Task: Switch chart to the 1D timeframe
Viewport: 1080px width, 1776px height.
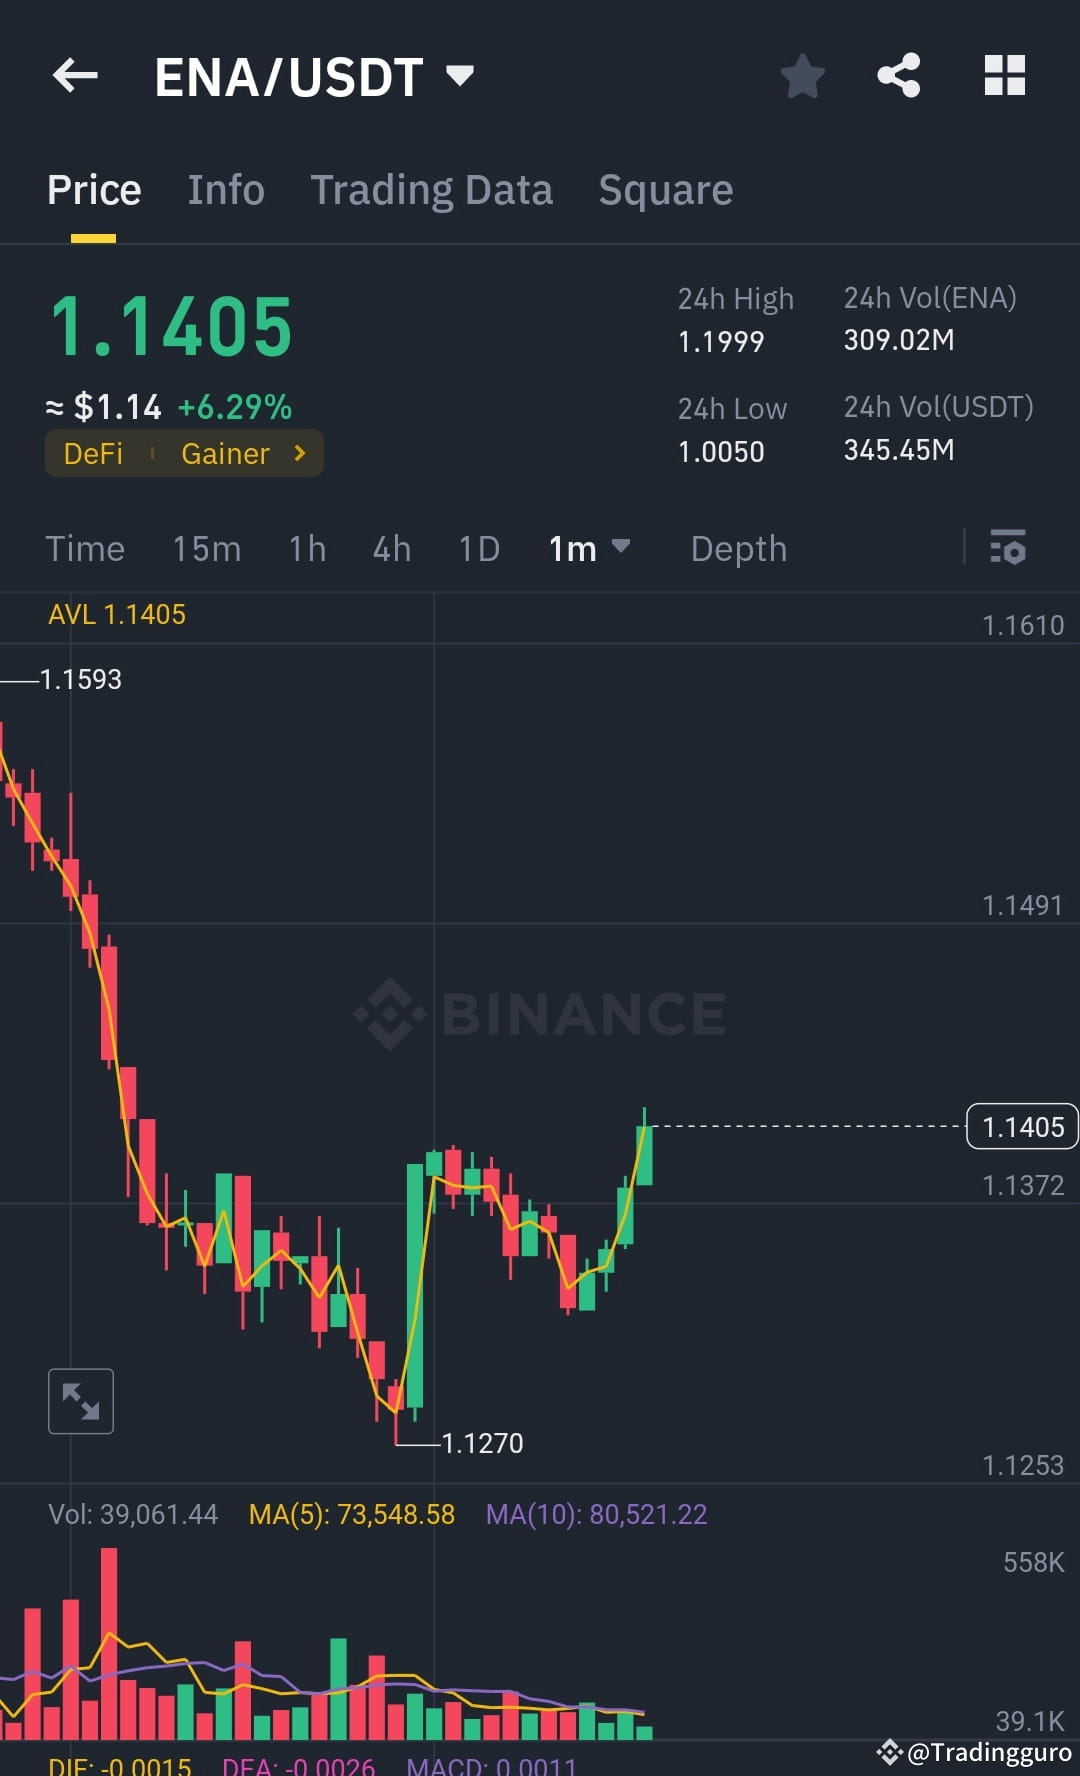Action: pos(478,548)
